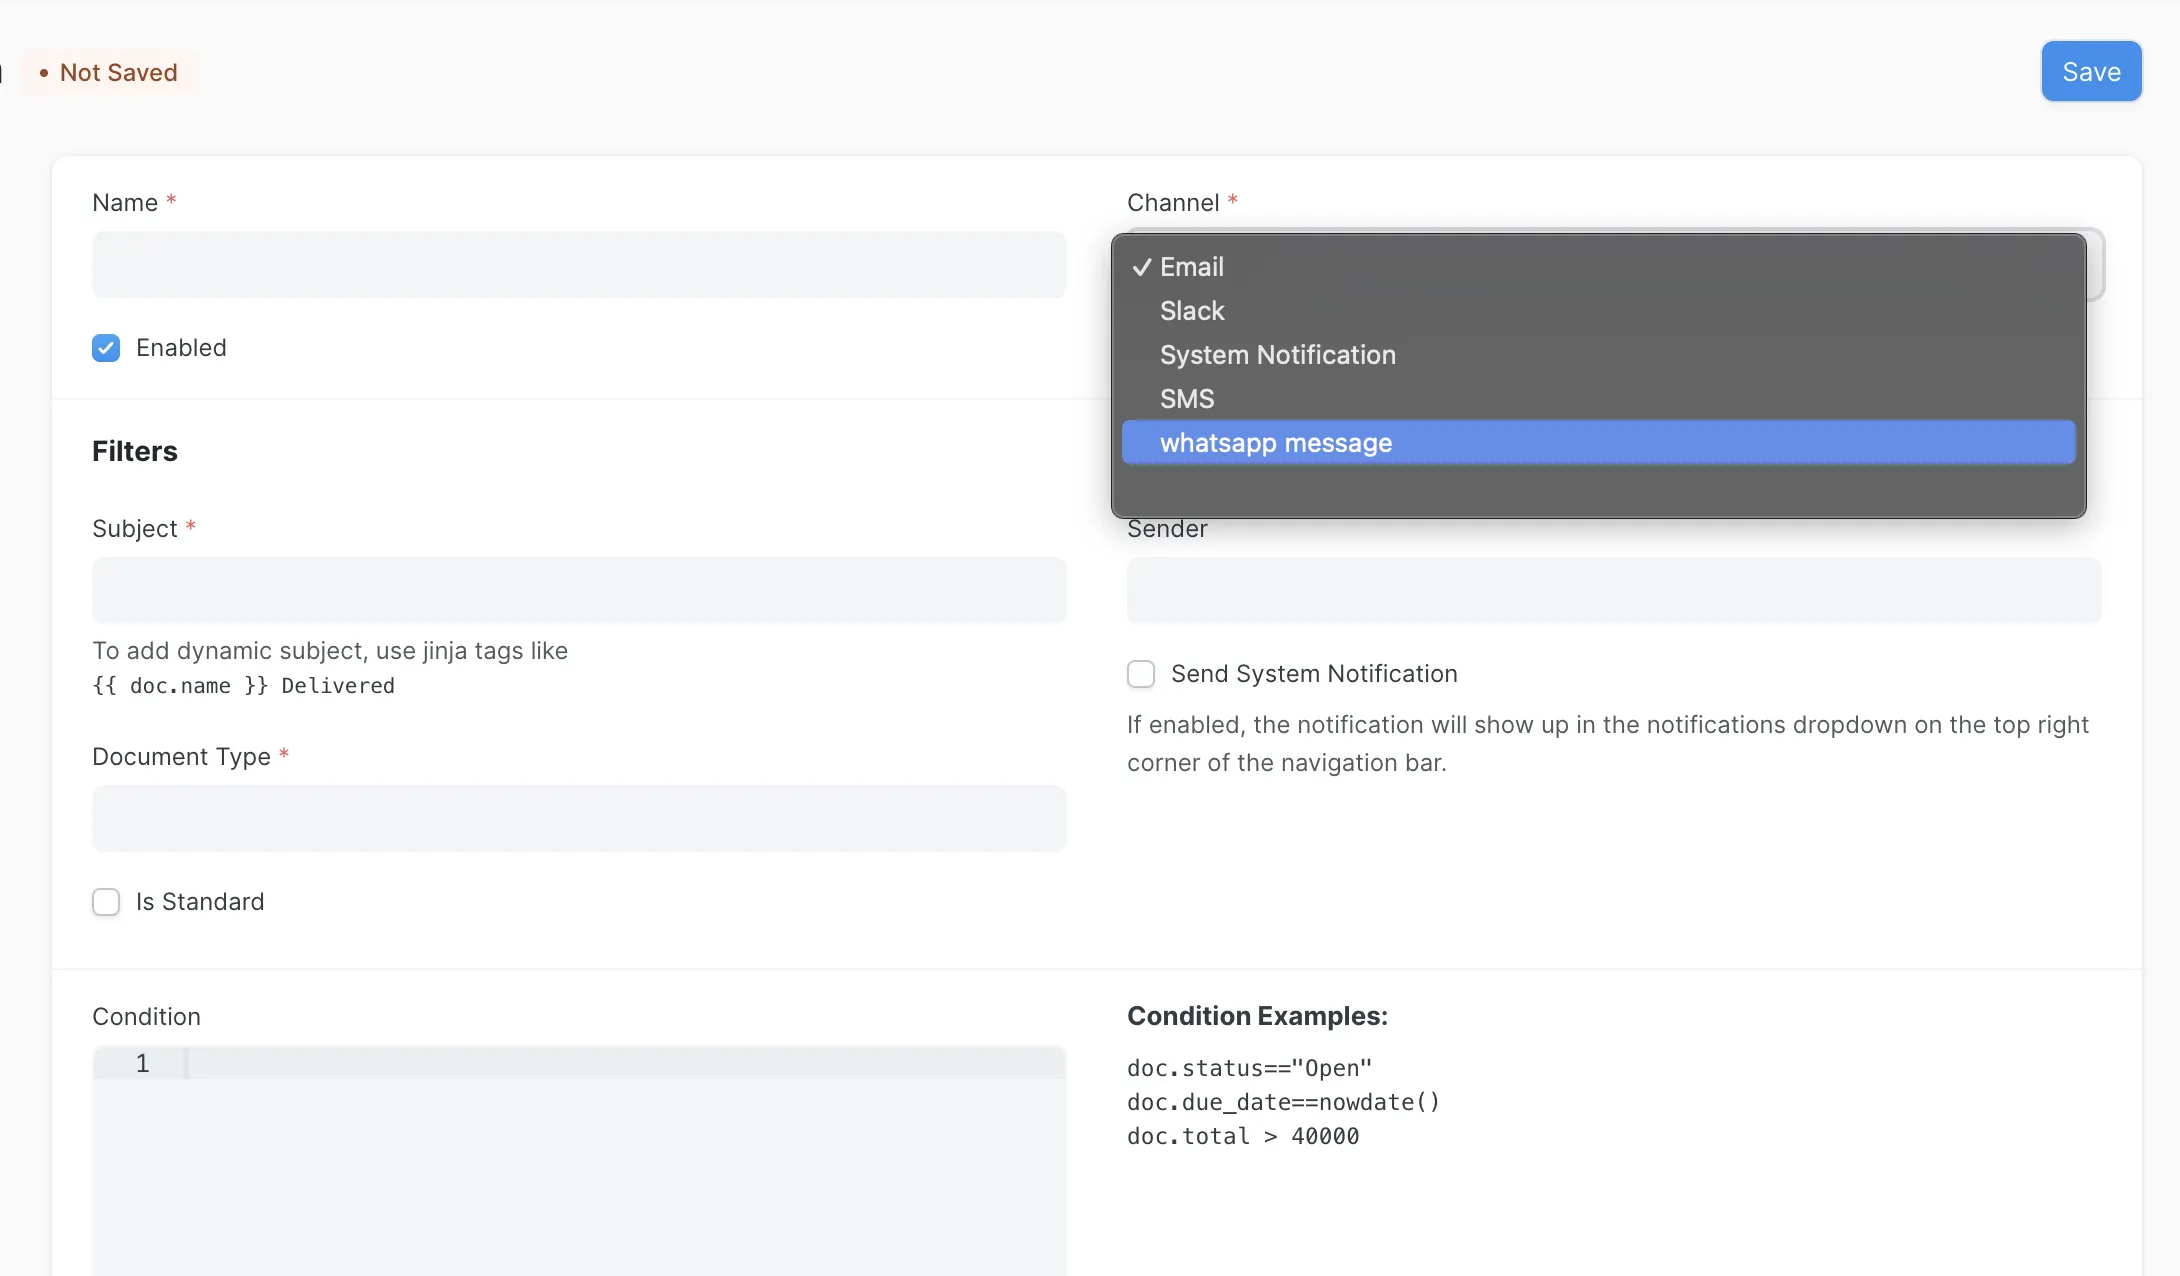Click the Save button
This screenshot has height=1276, width=2180.
coord(2091,72)
